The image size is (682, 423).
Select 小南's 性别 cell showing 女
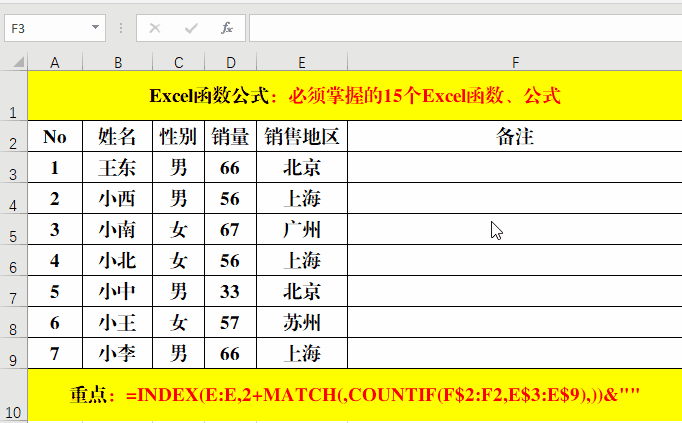click(x=178, y=229)
